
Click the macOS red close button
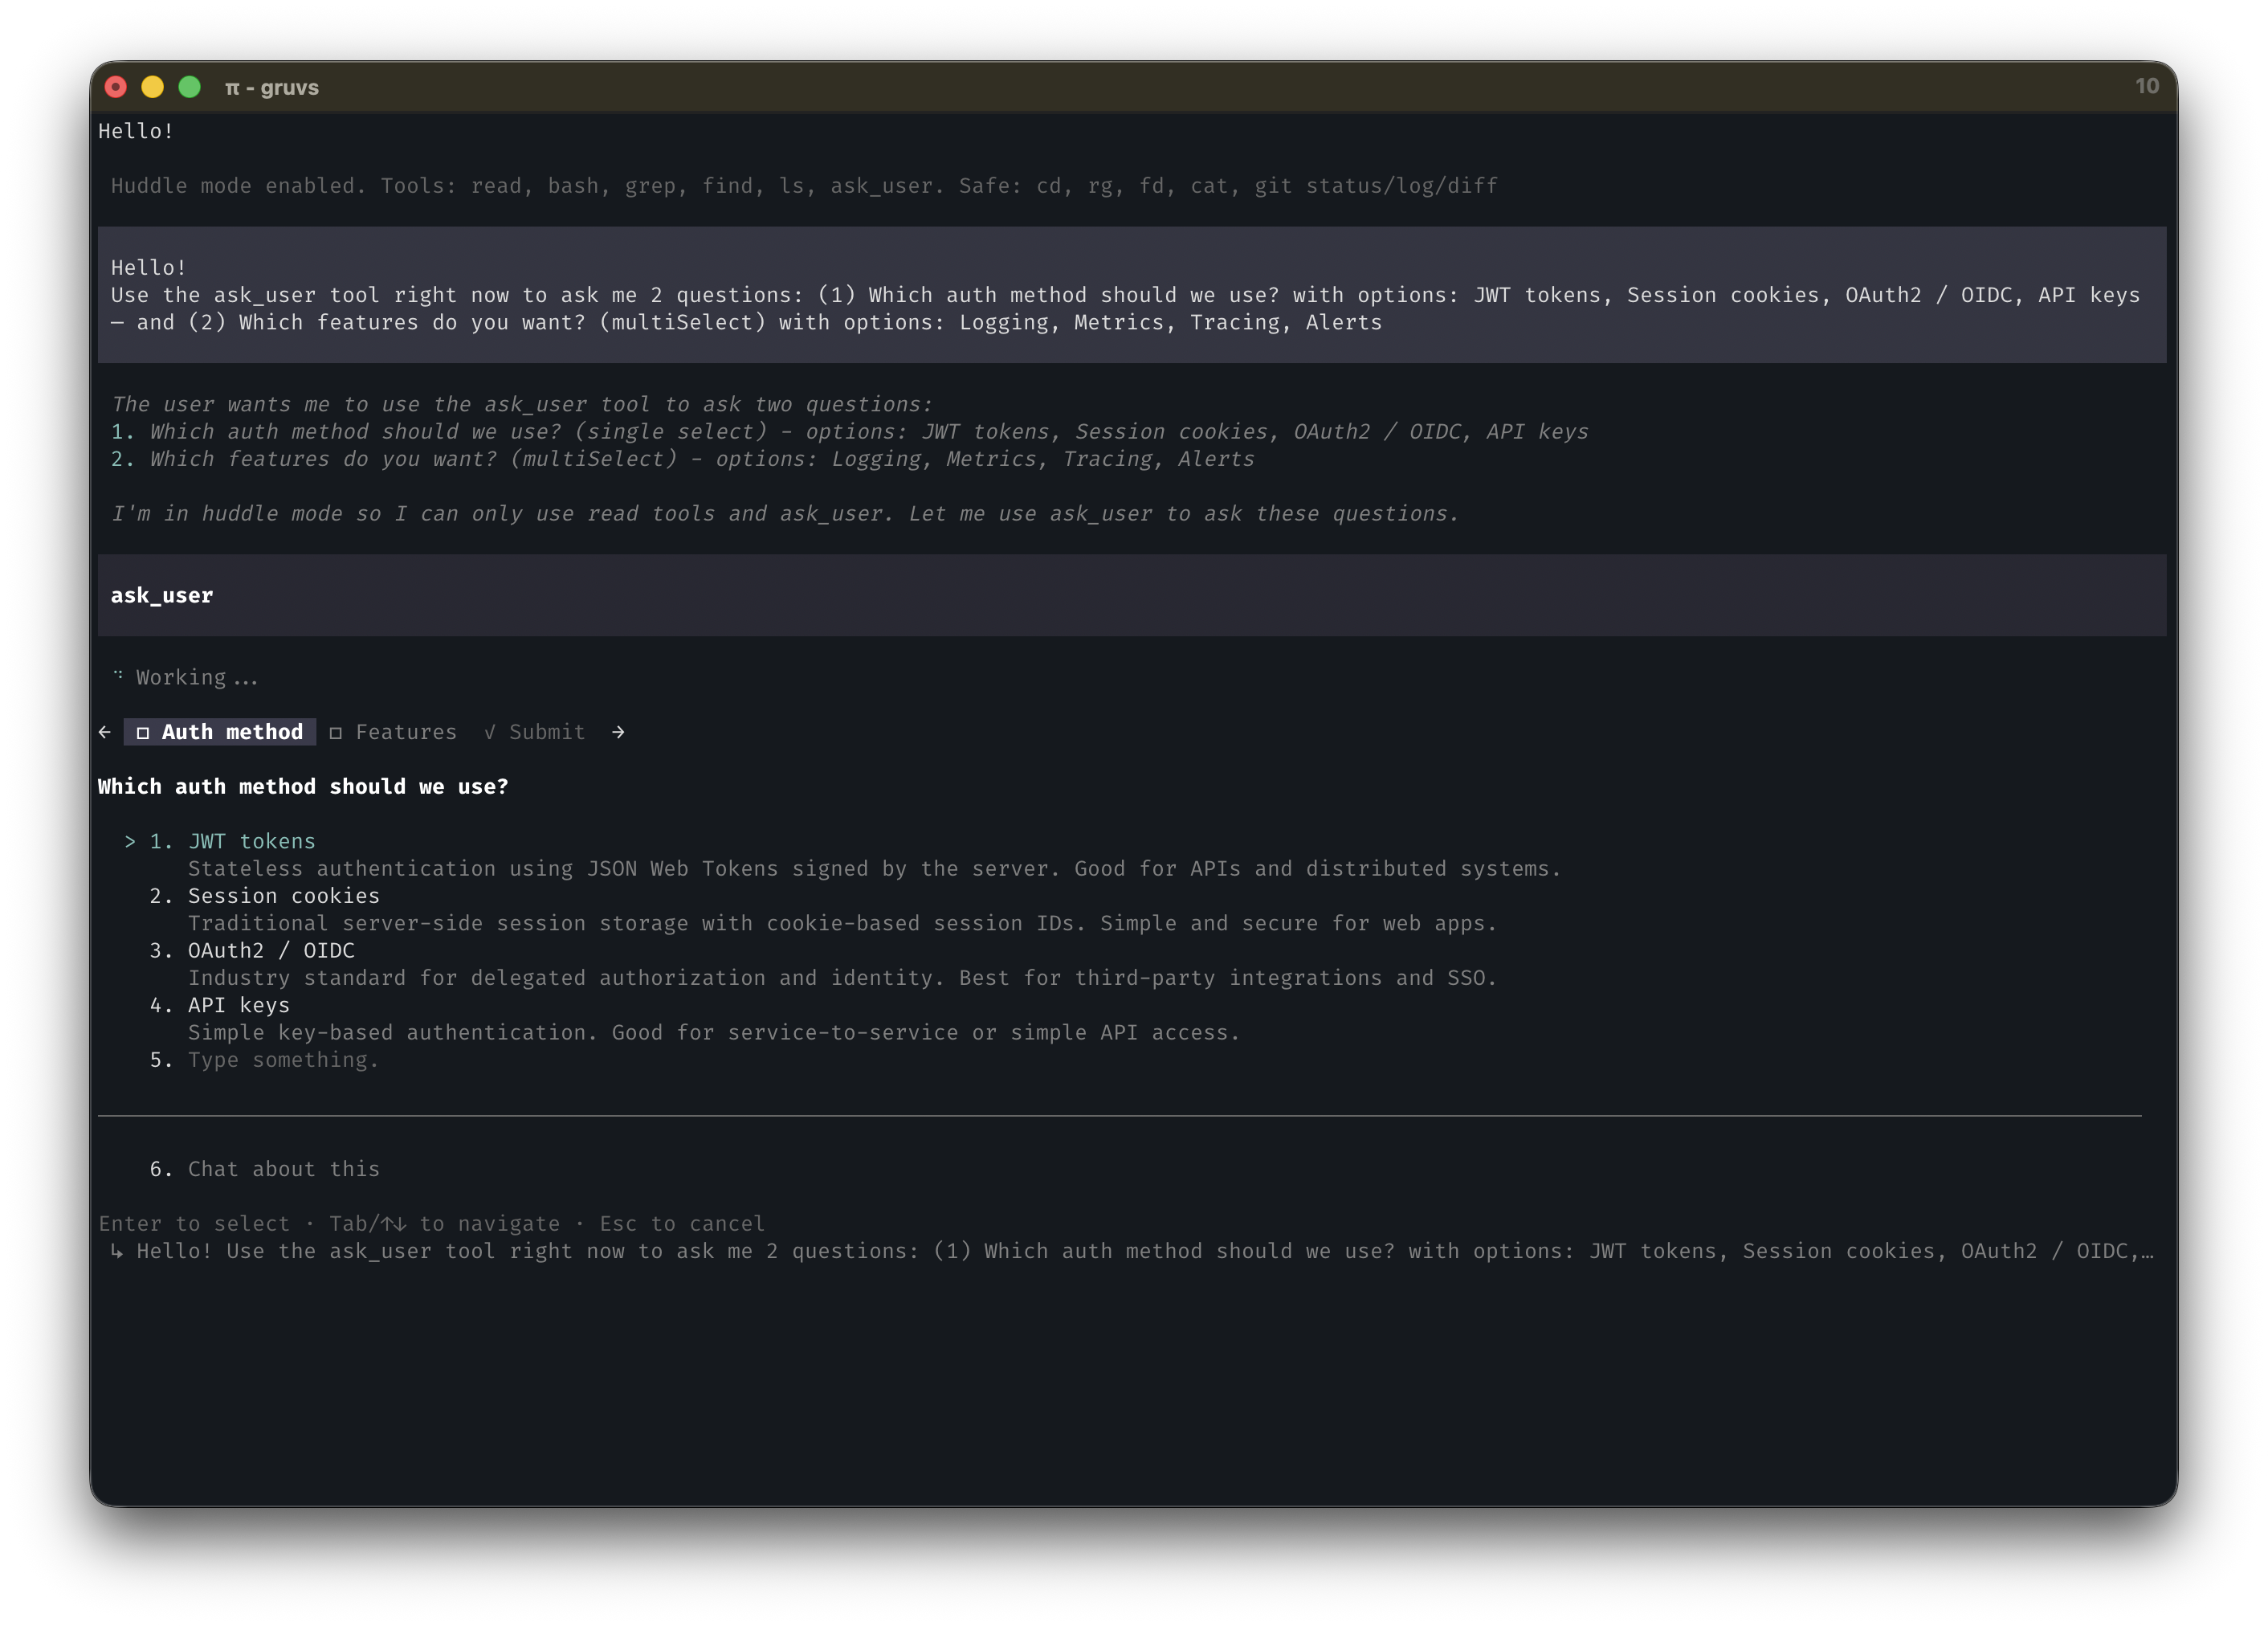(116, 87)
